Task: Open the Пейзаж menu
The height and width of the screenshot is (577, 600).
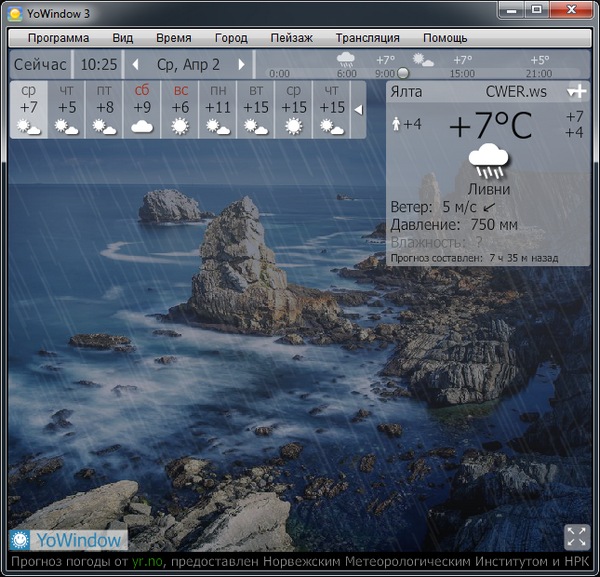Action: 291,38
